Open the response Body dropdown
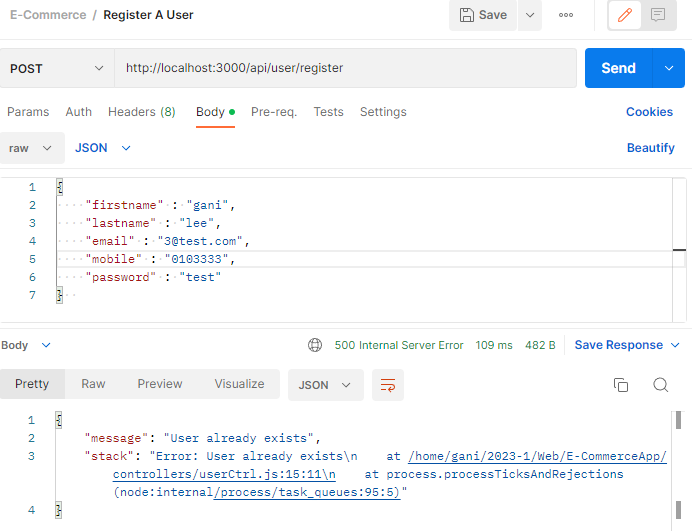Viewport: 692px width, 531px height. tap(26, 345)
